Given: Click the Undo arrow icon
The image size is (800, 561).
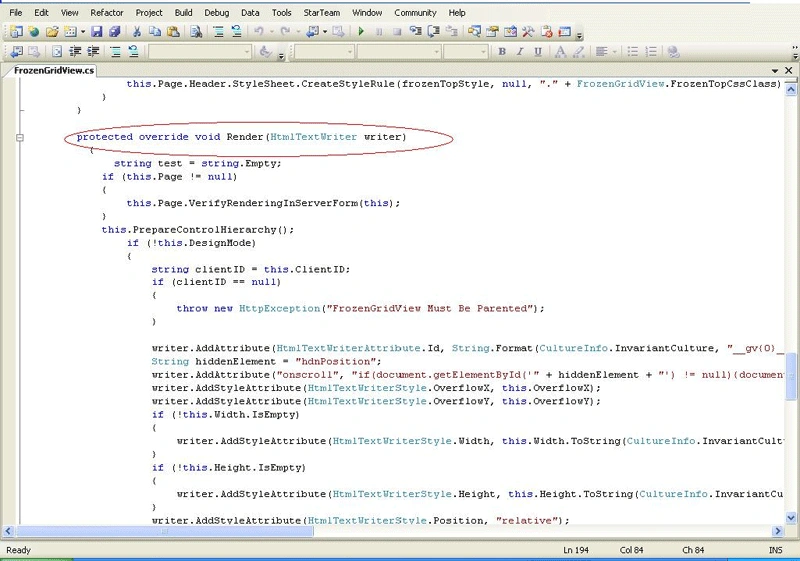Looking at the screenshot, I should tap(259, 32).
